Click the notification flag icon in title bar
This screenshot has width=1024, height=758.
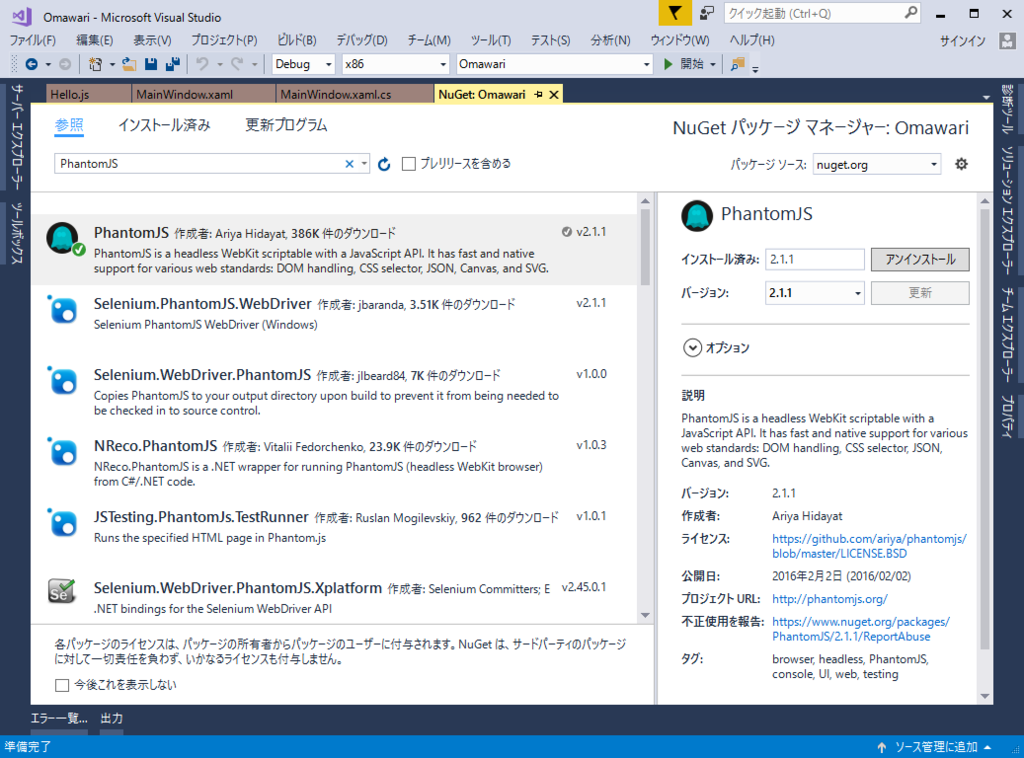[x=675, y=13]
